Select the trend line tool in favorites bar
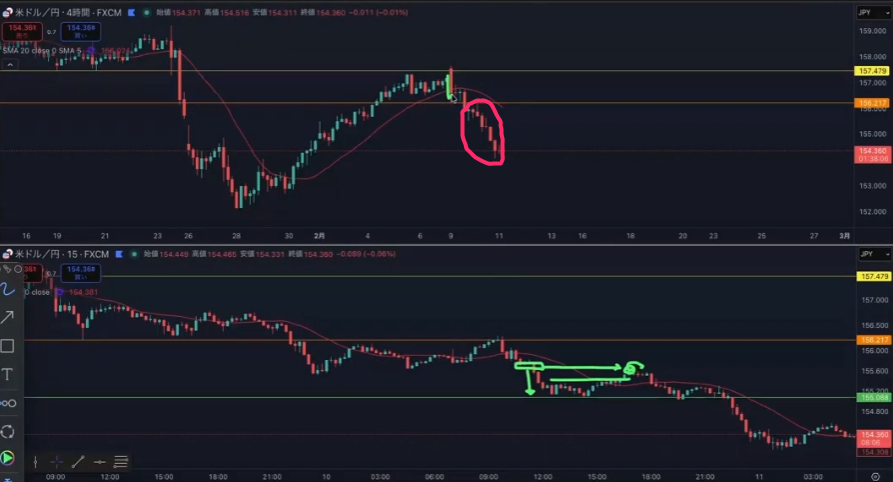The width and height of the screenshot is (893, 482). pyautogui.click(x=78, y=462)
